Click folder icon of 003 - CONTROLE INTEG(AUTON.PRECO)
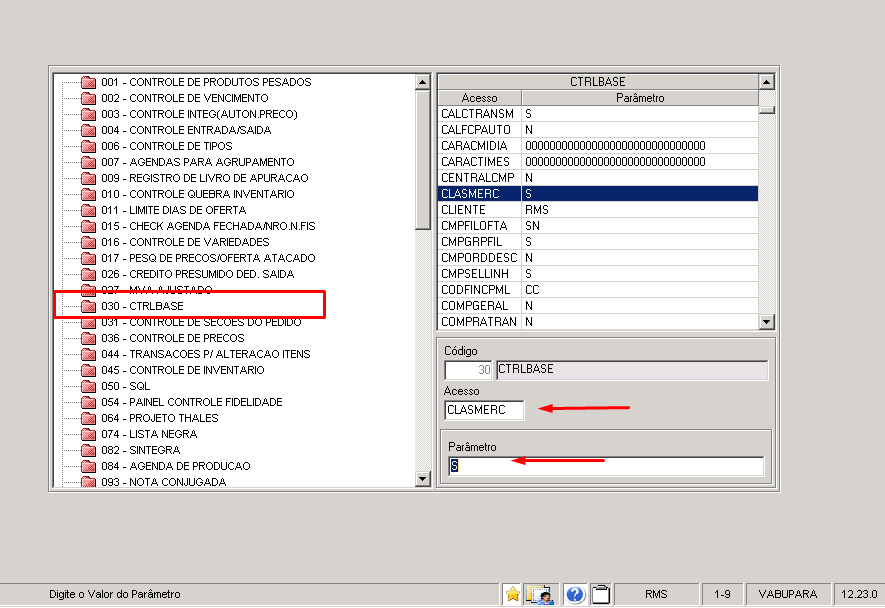 [88, 114]
